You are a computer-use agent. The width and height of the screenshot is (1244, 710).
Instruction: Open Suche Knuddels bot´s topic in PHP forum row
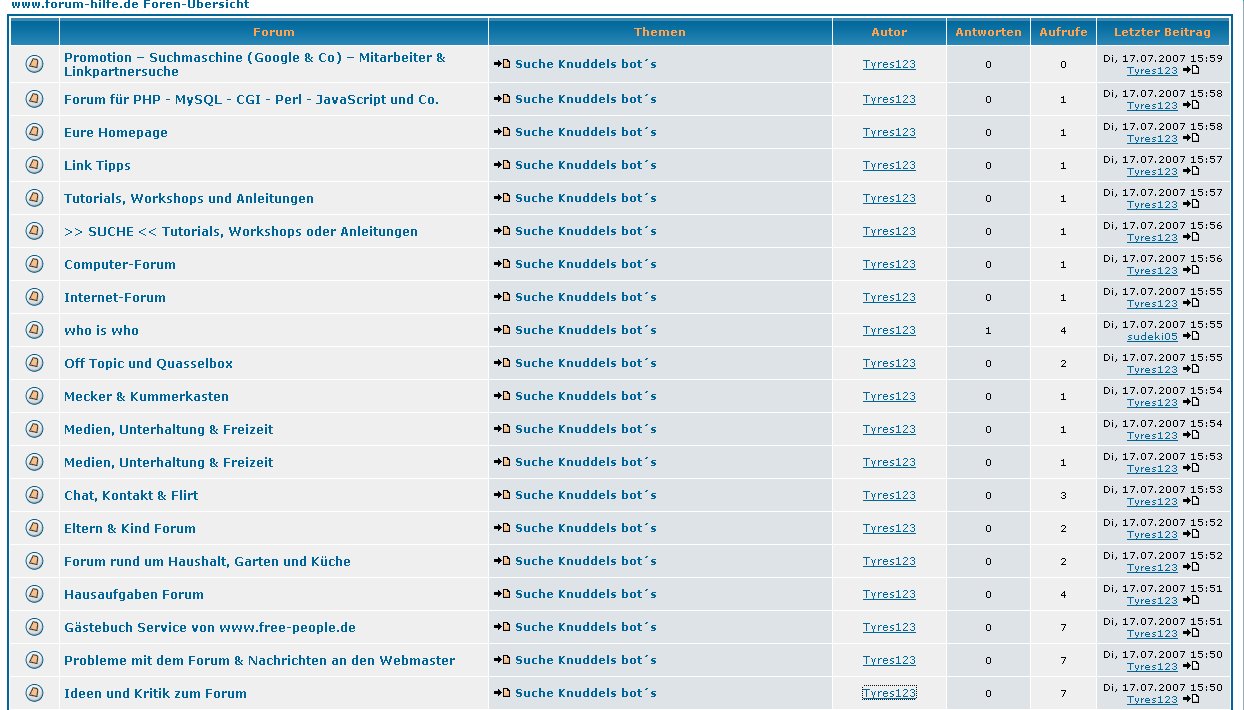585,99
